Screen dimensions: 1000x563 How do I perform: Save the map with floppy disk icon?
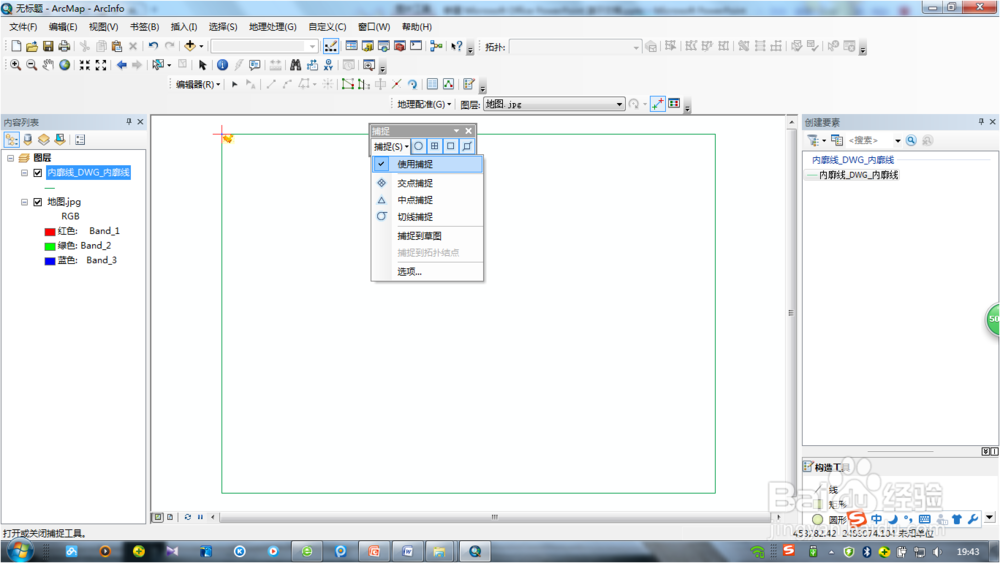click(48, 46)
